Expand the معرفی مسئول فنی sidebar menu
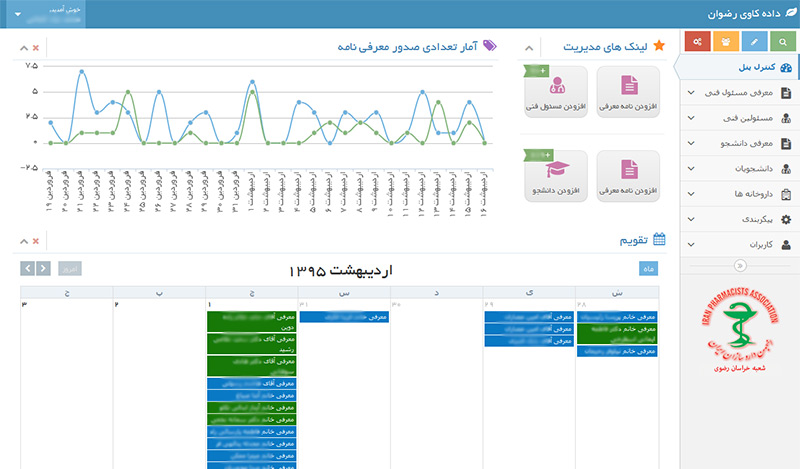 coord(739,93)
